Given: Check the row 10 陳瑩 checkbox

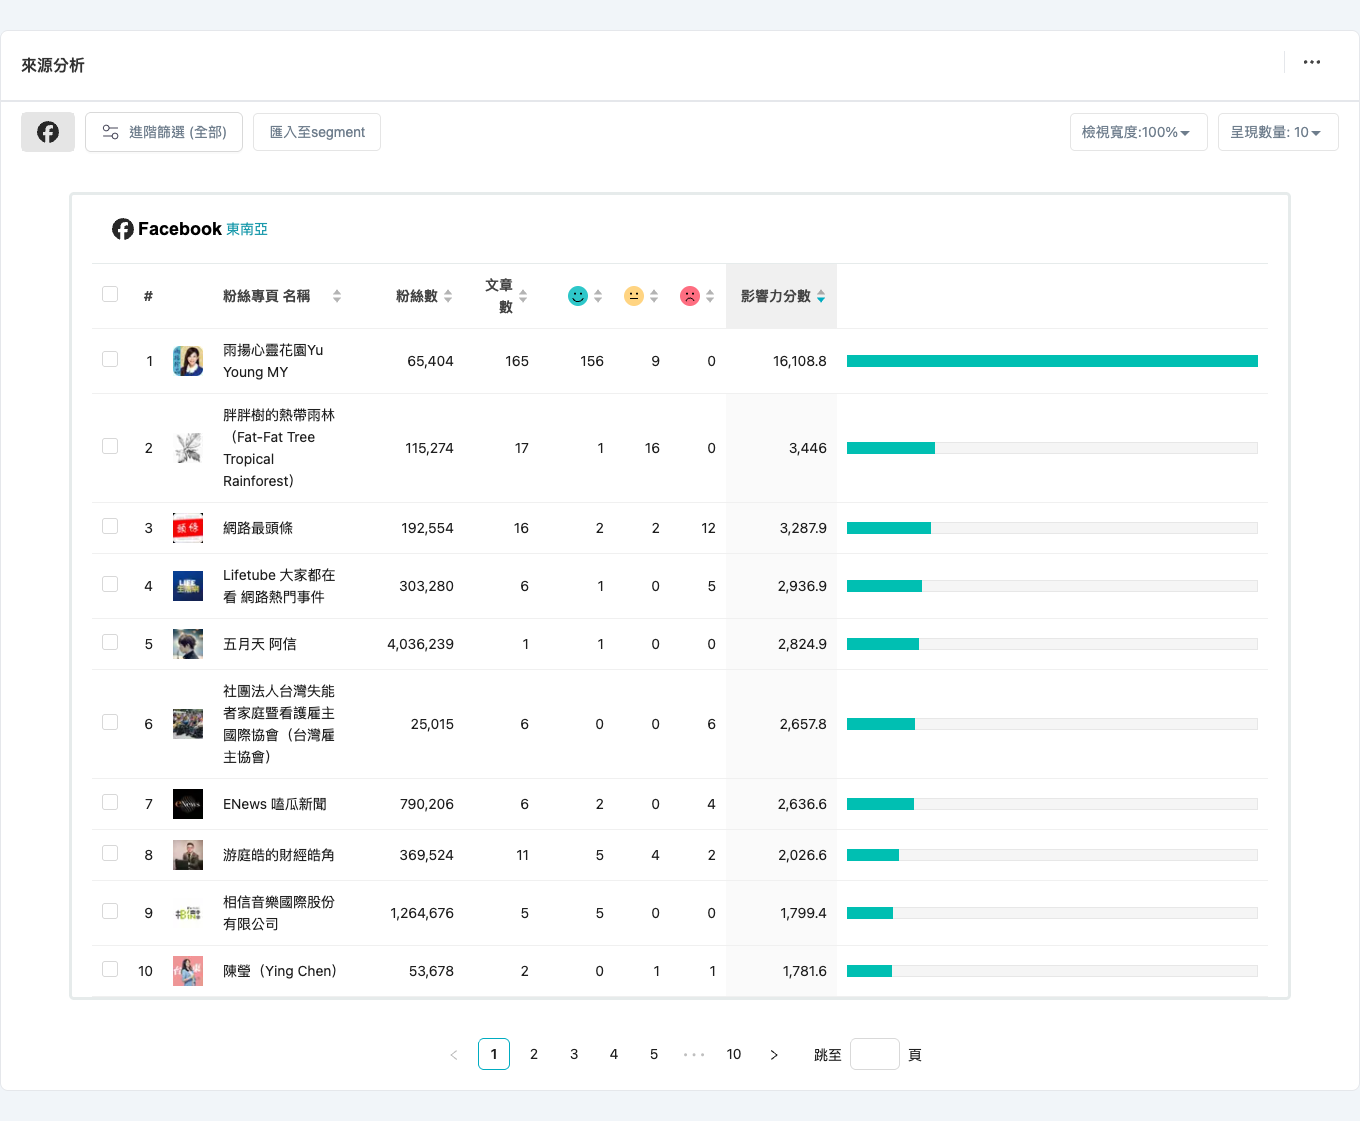Looking at the screenshot, I should click(110, 969).
